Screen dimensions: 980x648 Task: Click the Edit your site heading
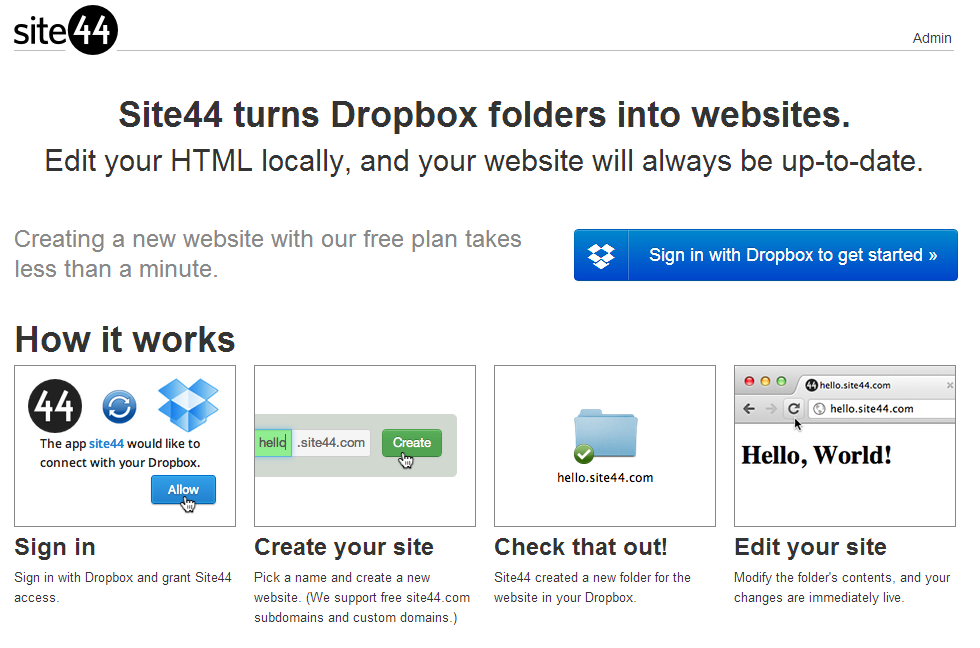tap(810, 547)
